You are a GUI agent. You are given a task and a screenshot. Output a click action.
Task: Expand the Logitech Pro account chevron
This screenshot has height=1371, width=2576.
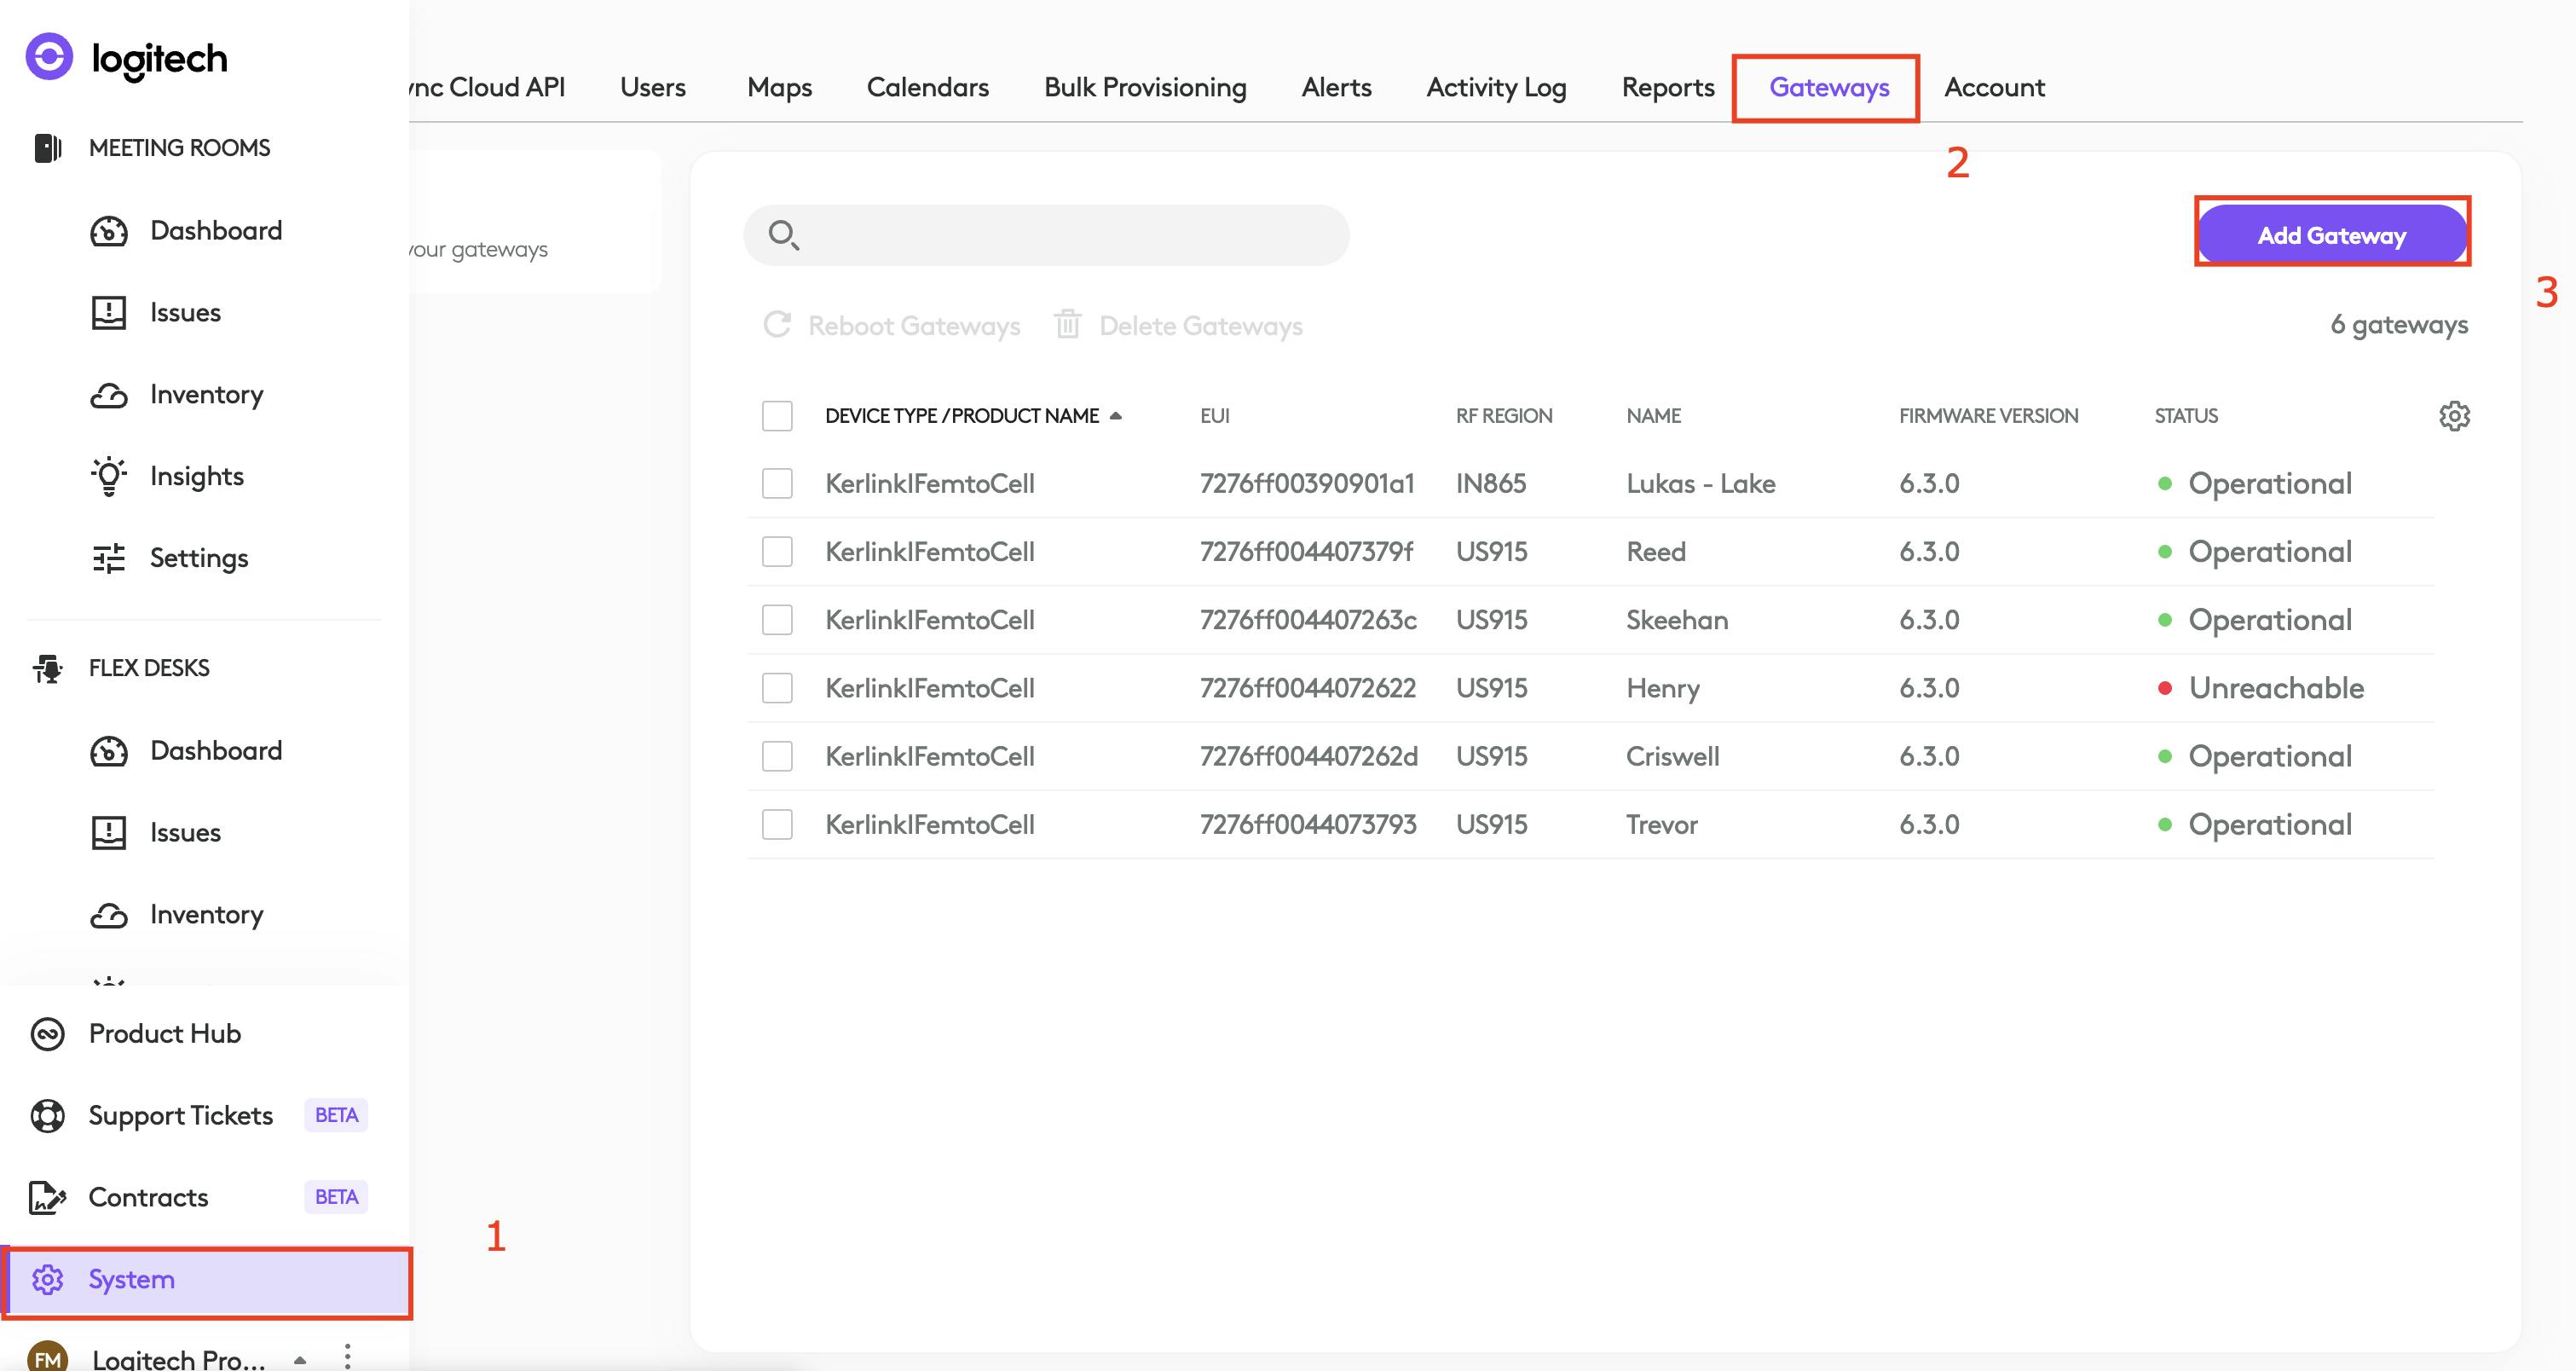pyautogui.click(x=298, y=1360)
